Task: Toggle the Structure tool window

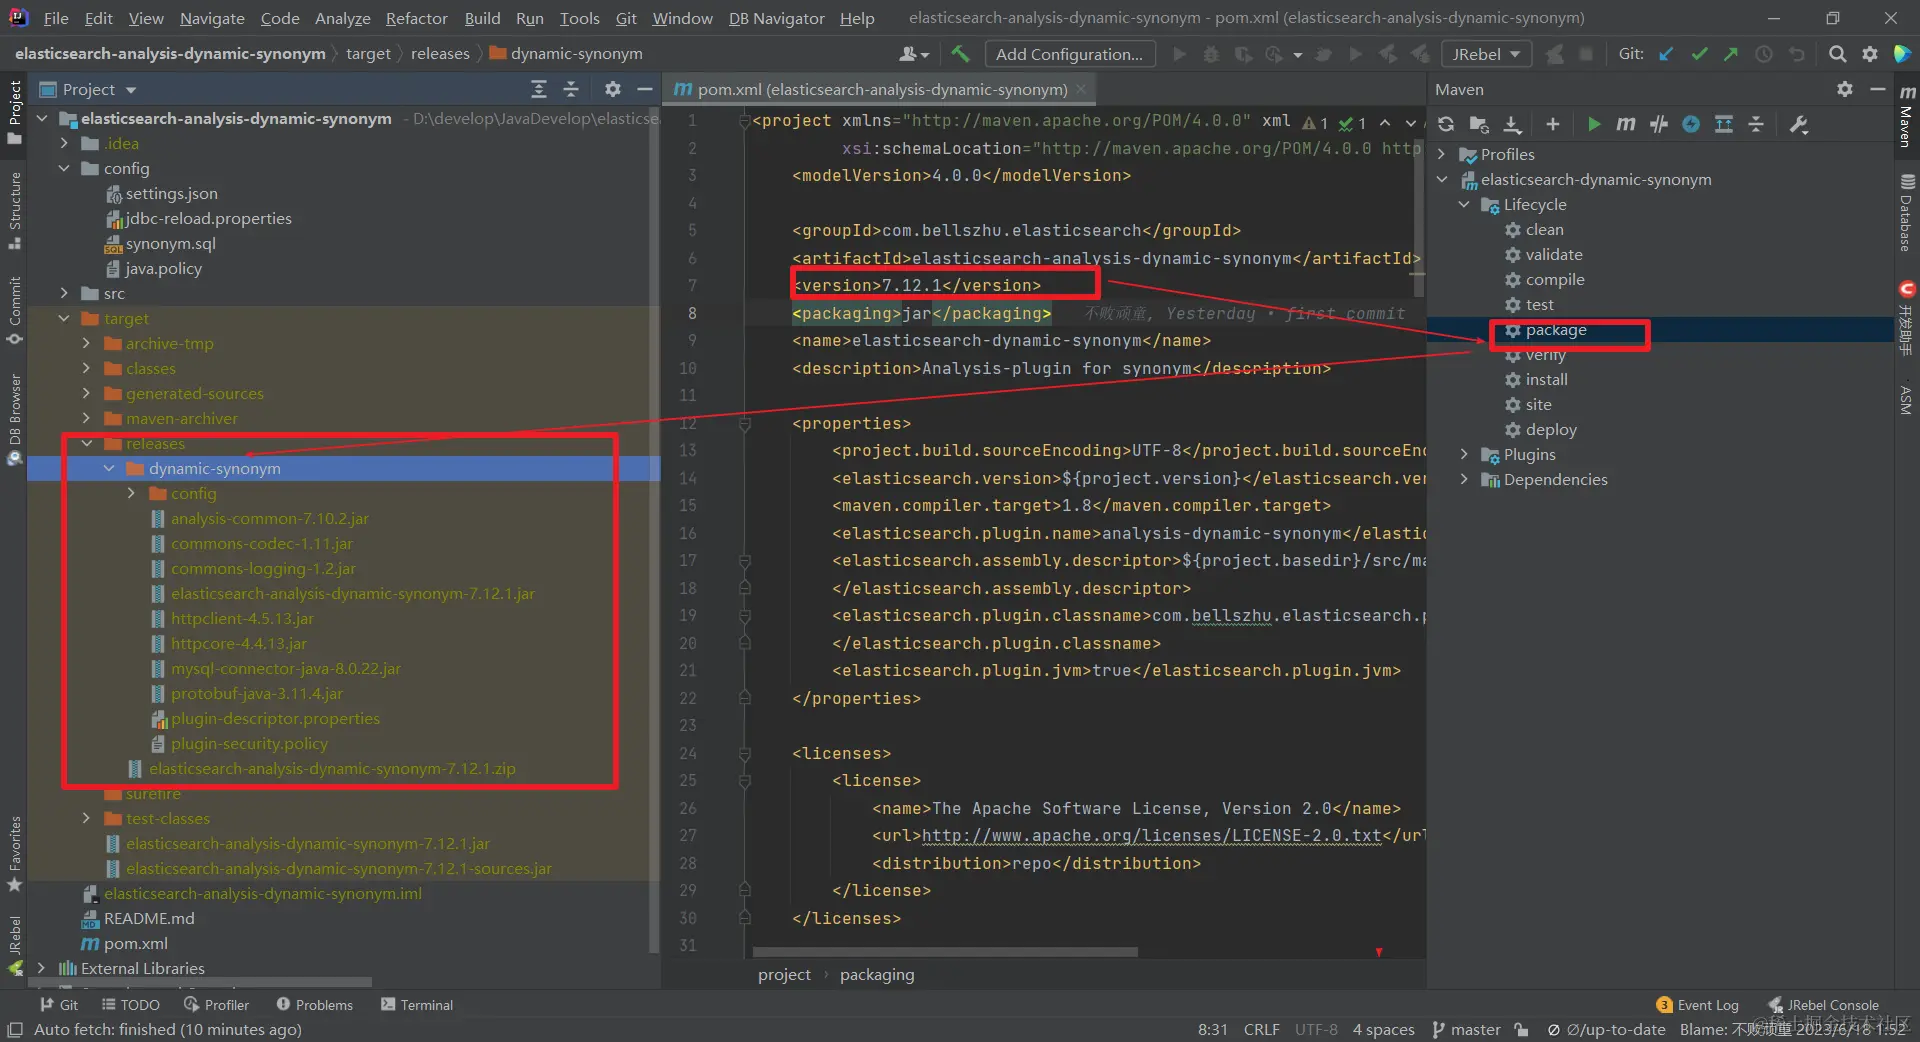Action: (14, 211)
